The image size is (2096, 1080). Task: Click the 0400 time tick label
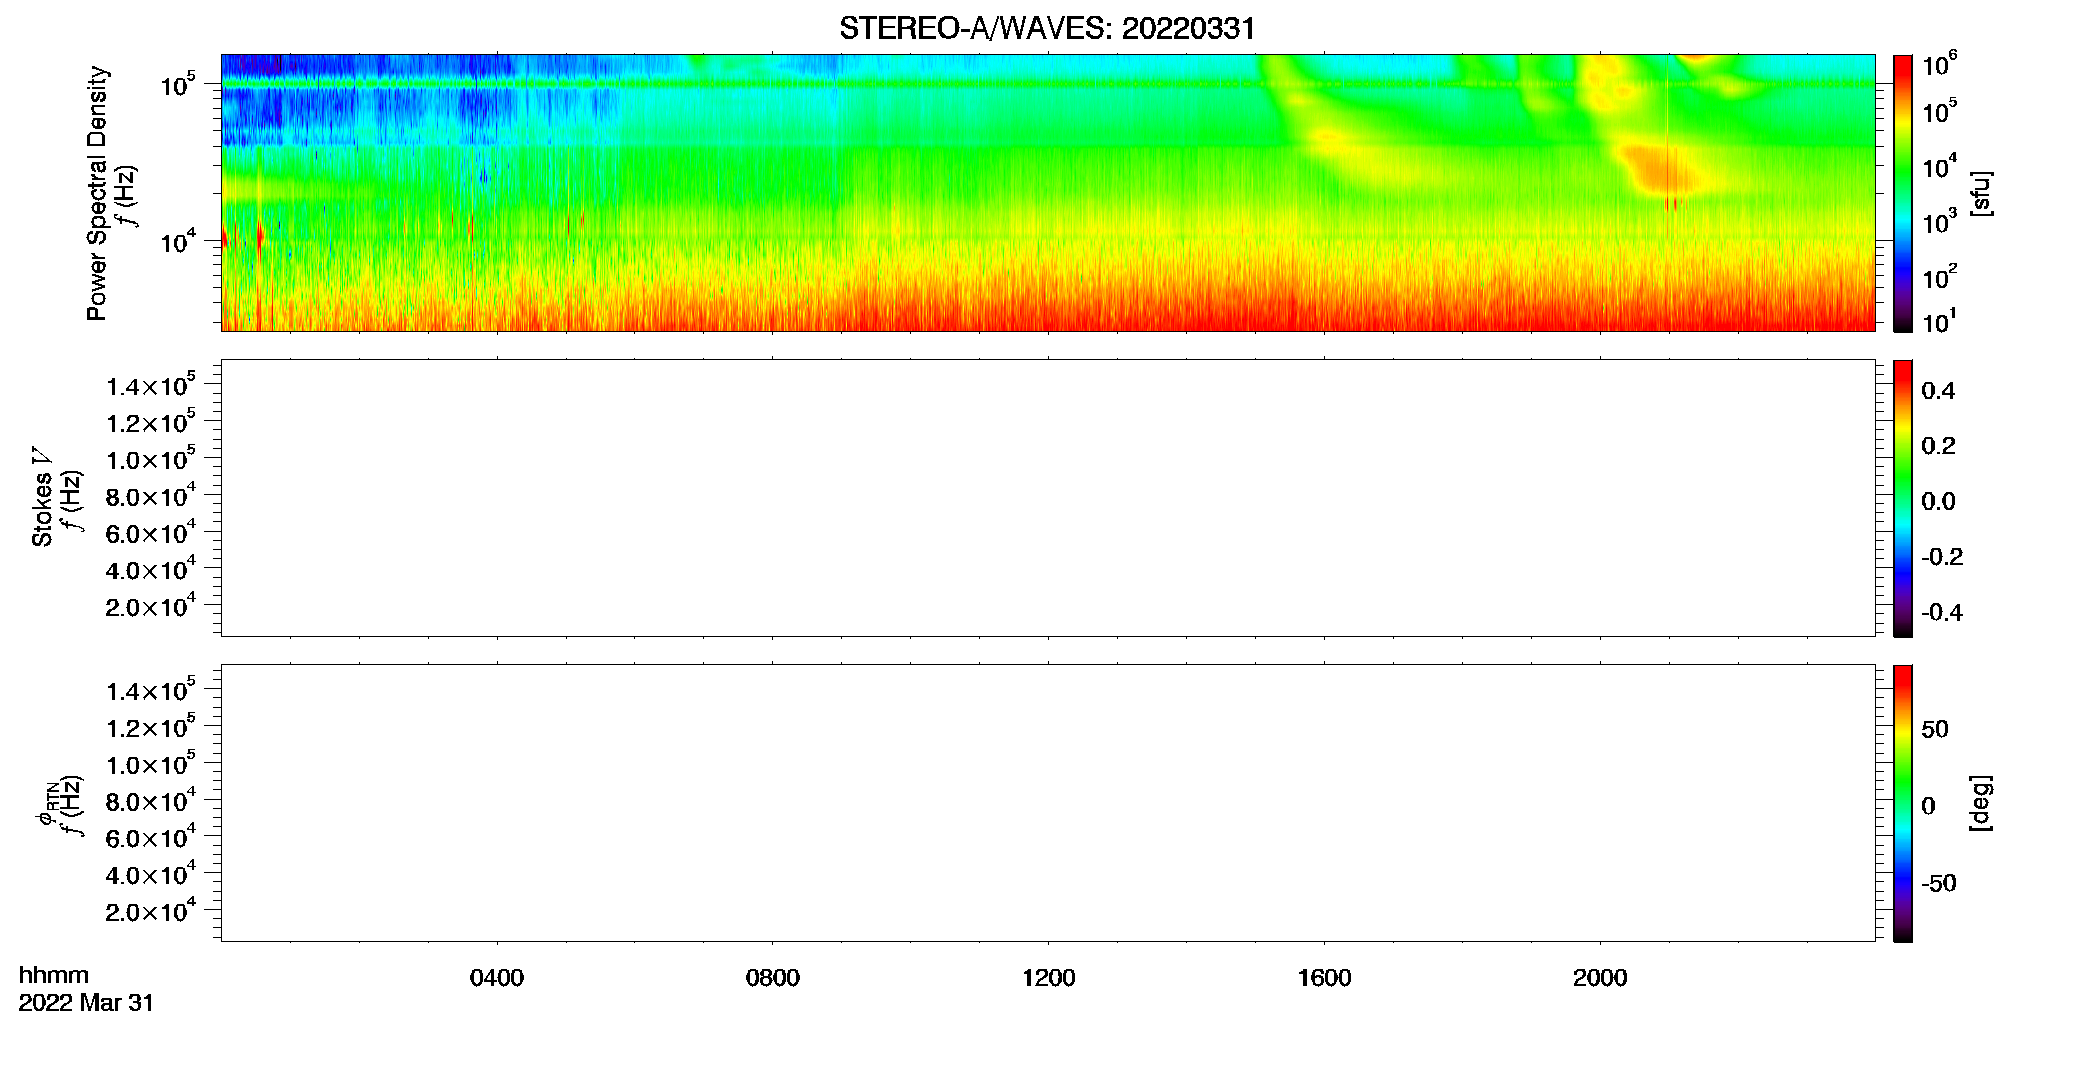pos(497,978)
